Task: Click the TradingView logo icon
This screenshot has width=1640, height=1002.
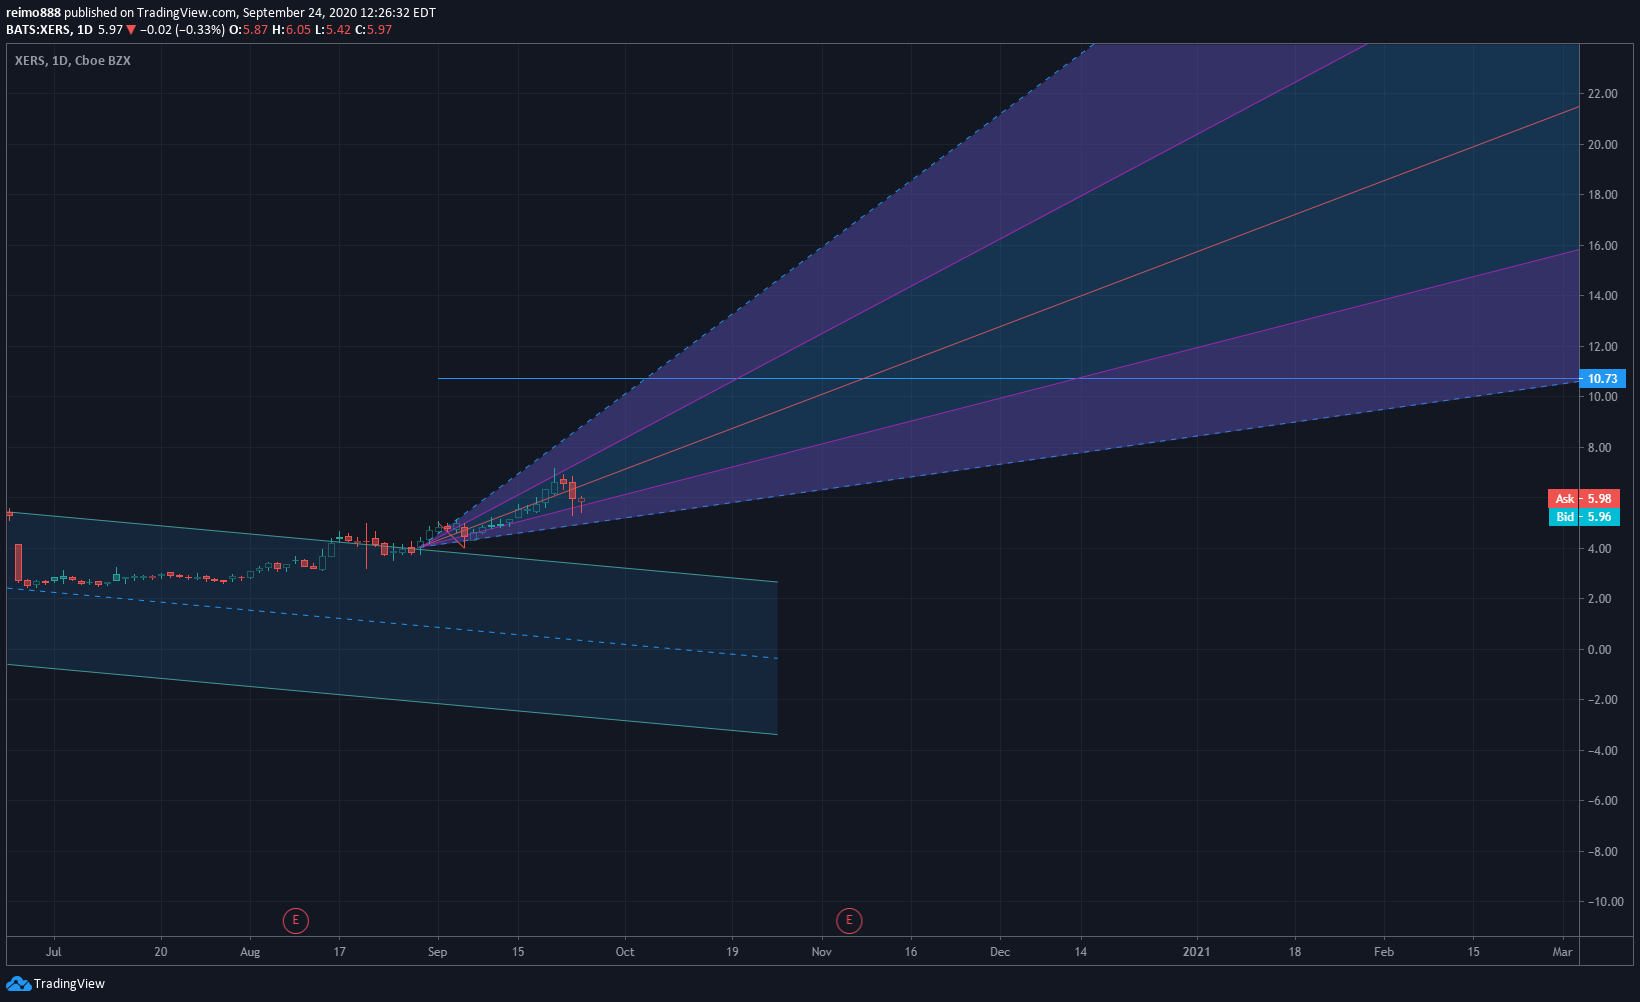Action: click(18, 984)
